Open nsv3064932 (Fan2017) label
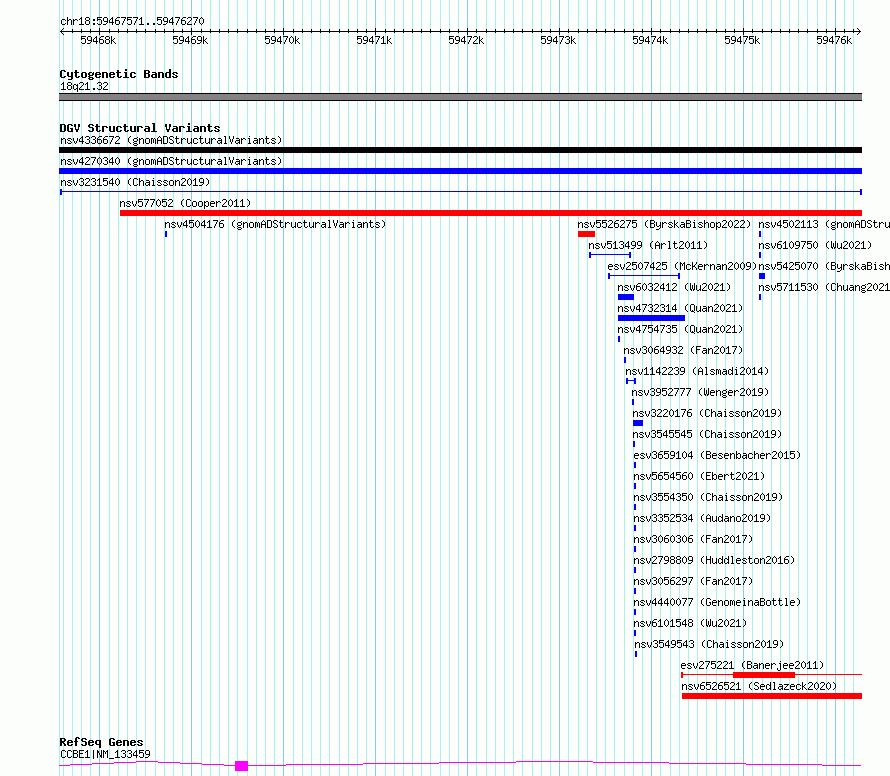 coord(683,350)
